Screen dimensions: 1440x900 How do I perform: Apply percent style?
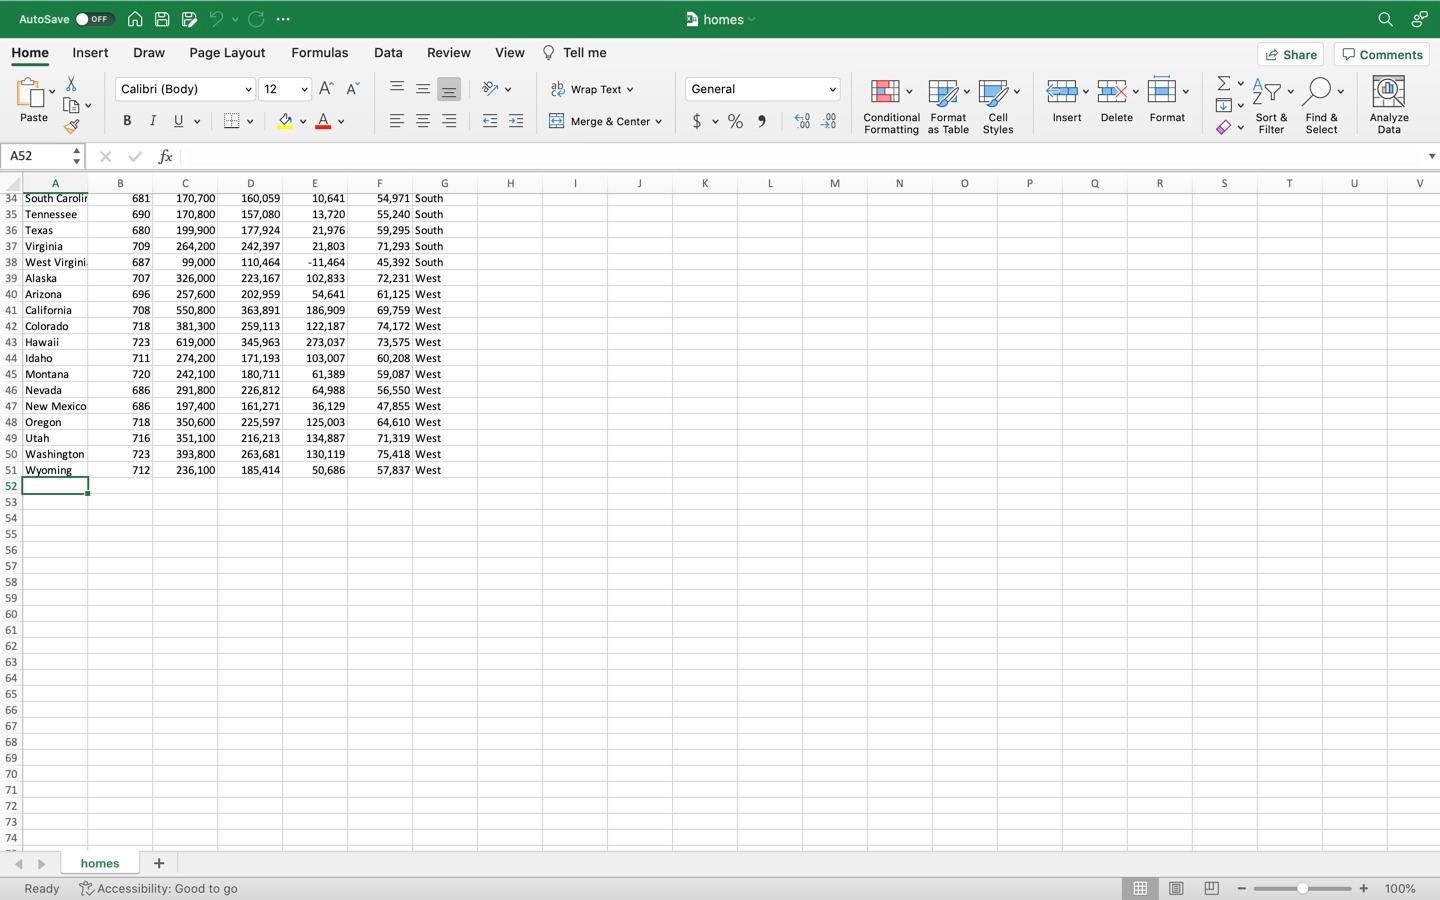[x=735, y=121]
